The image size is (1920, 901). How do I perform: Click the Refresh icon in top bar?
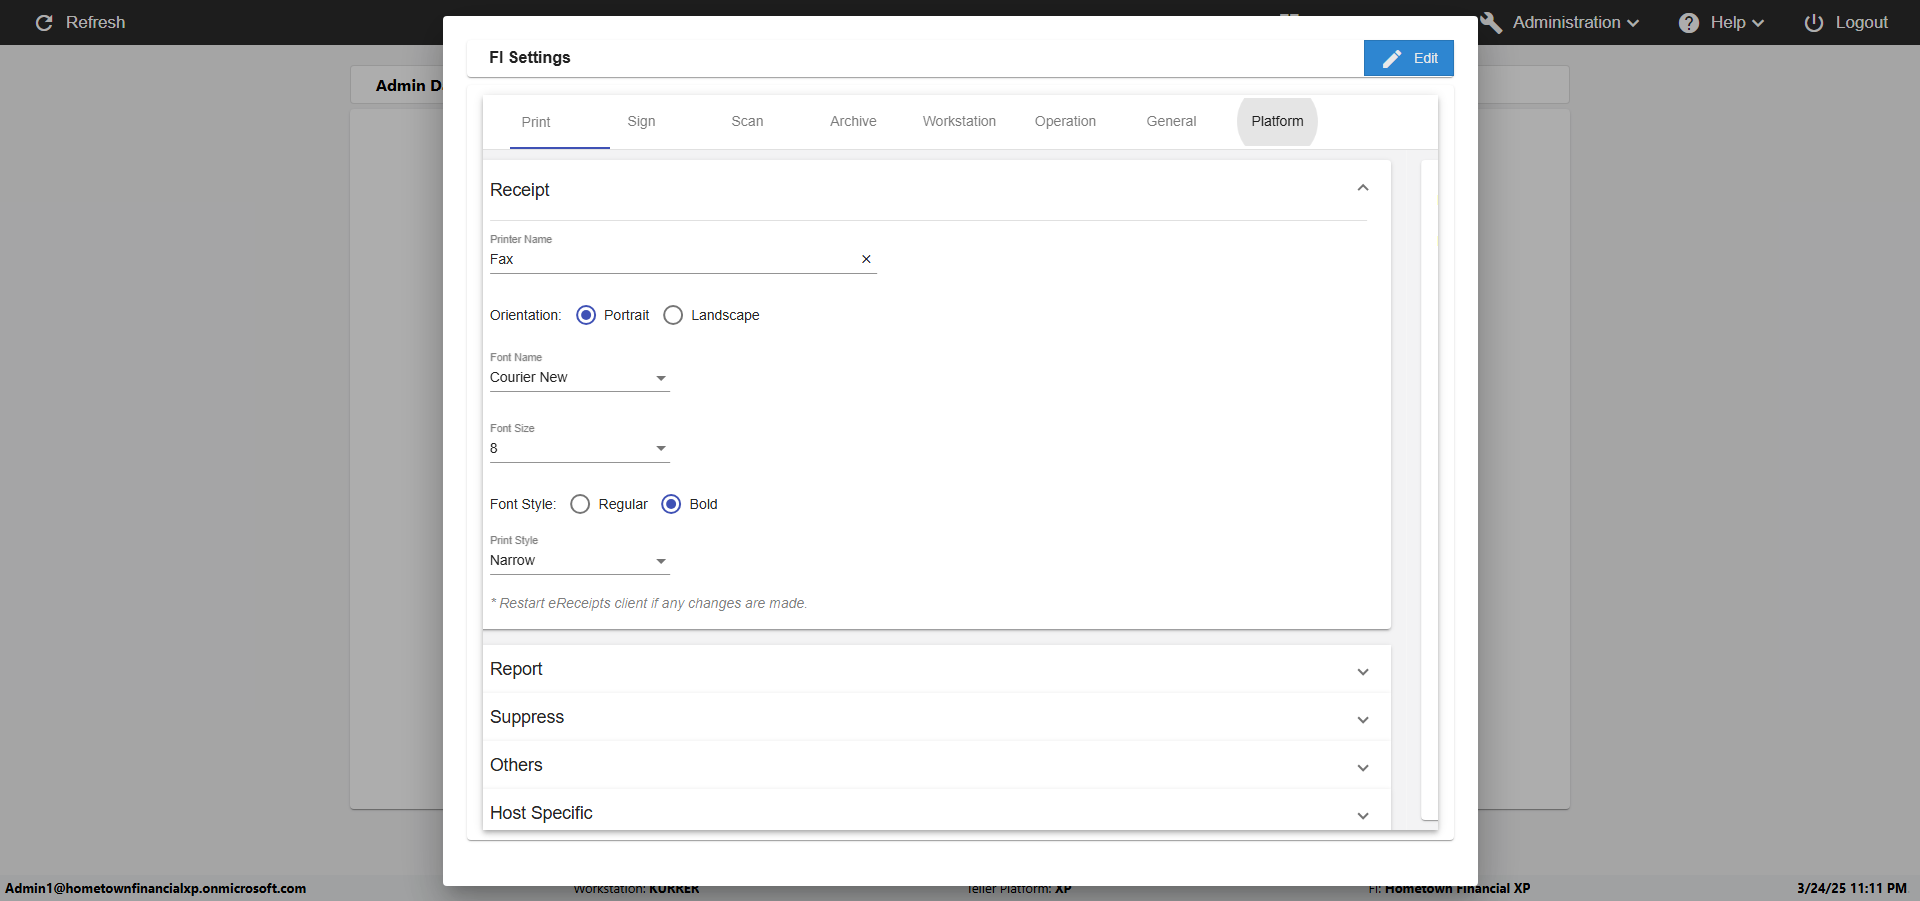pos(44,23)
